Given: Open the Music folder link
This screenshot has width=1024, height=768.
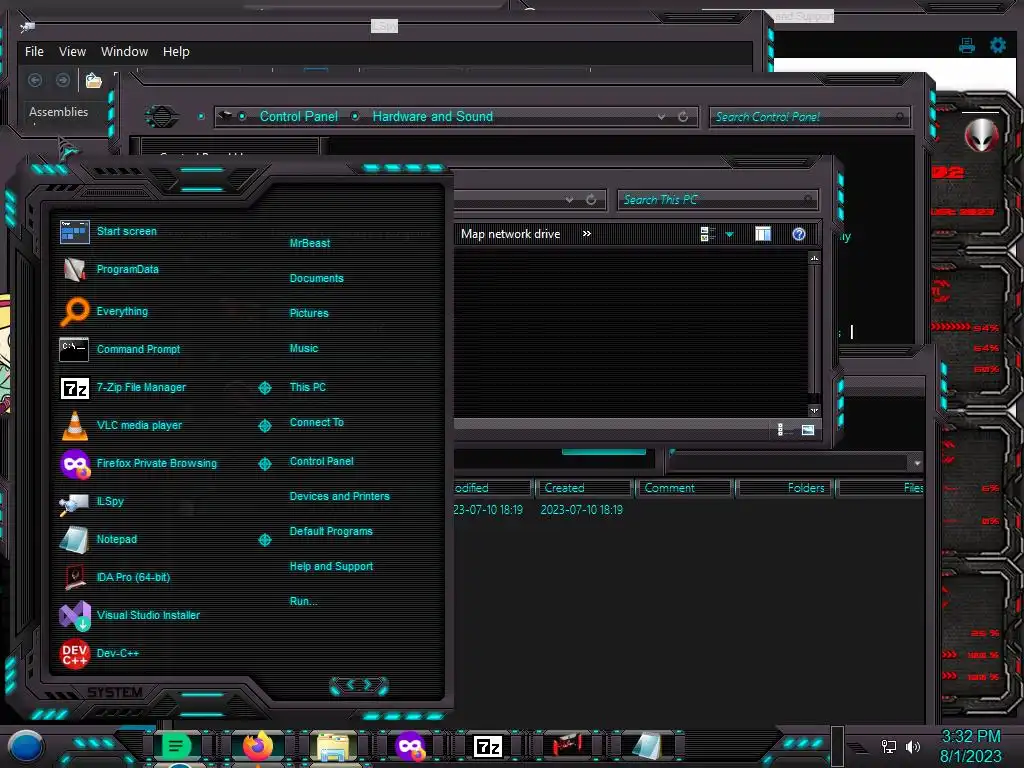Looking at the screenshot, I should click(304, 348).
